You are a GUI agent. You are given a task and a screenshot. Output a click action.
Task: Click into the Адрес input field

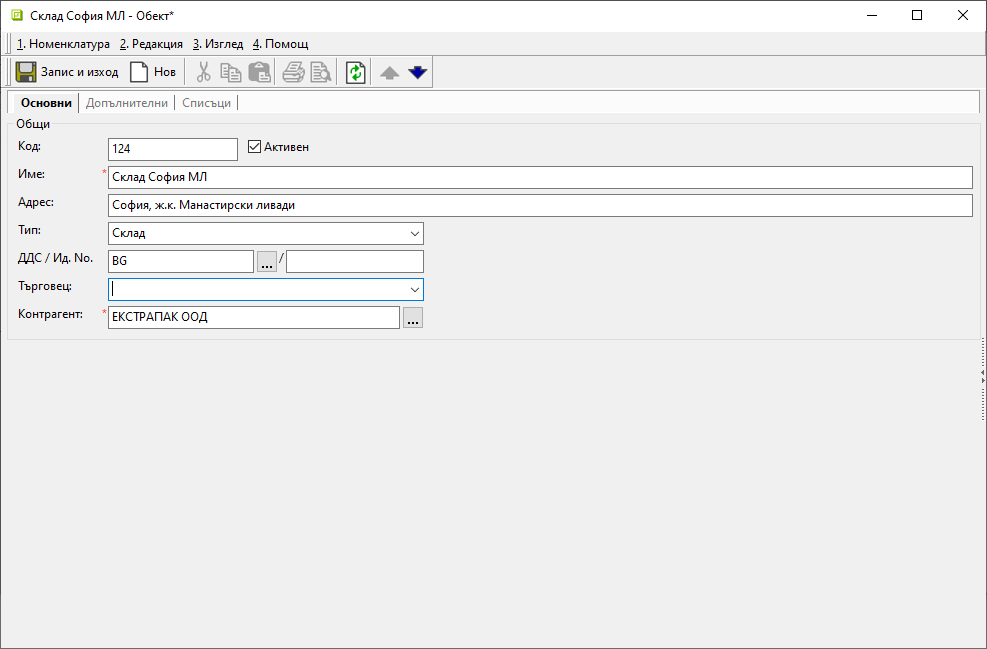tap(540, 205)
